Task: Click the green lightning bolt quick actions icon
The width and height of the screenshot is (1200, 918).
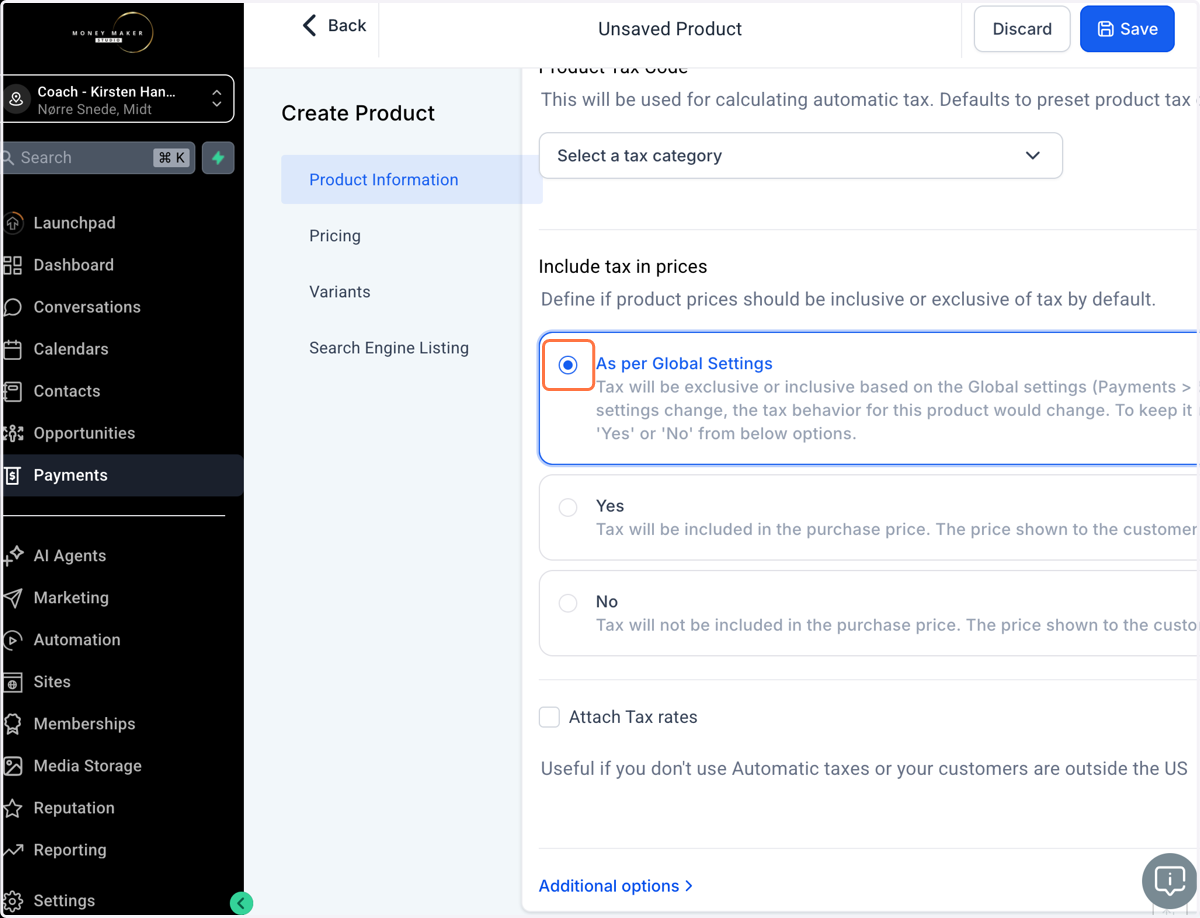Action: pos(218,158)
